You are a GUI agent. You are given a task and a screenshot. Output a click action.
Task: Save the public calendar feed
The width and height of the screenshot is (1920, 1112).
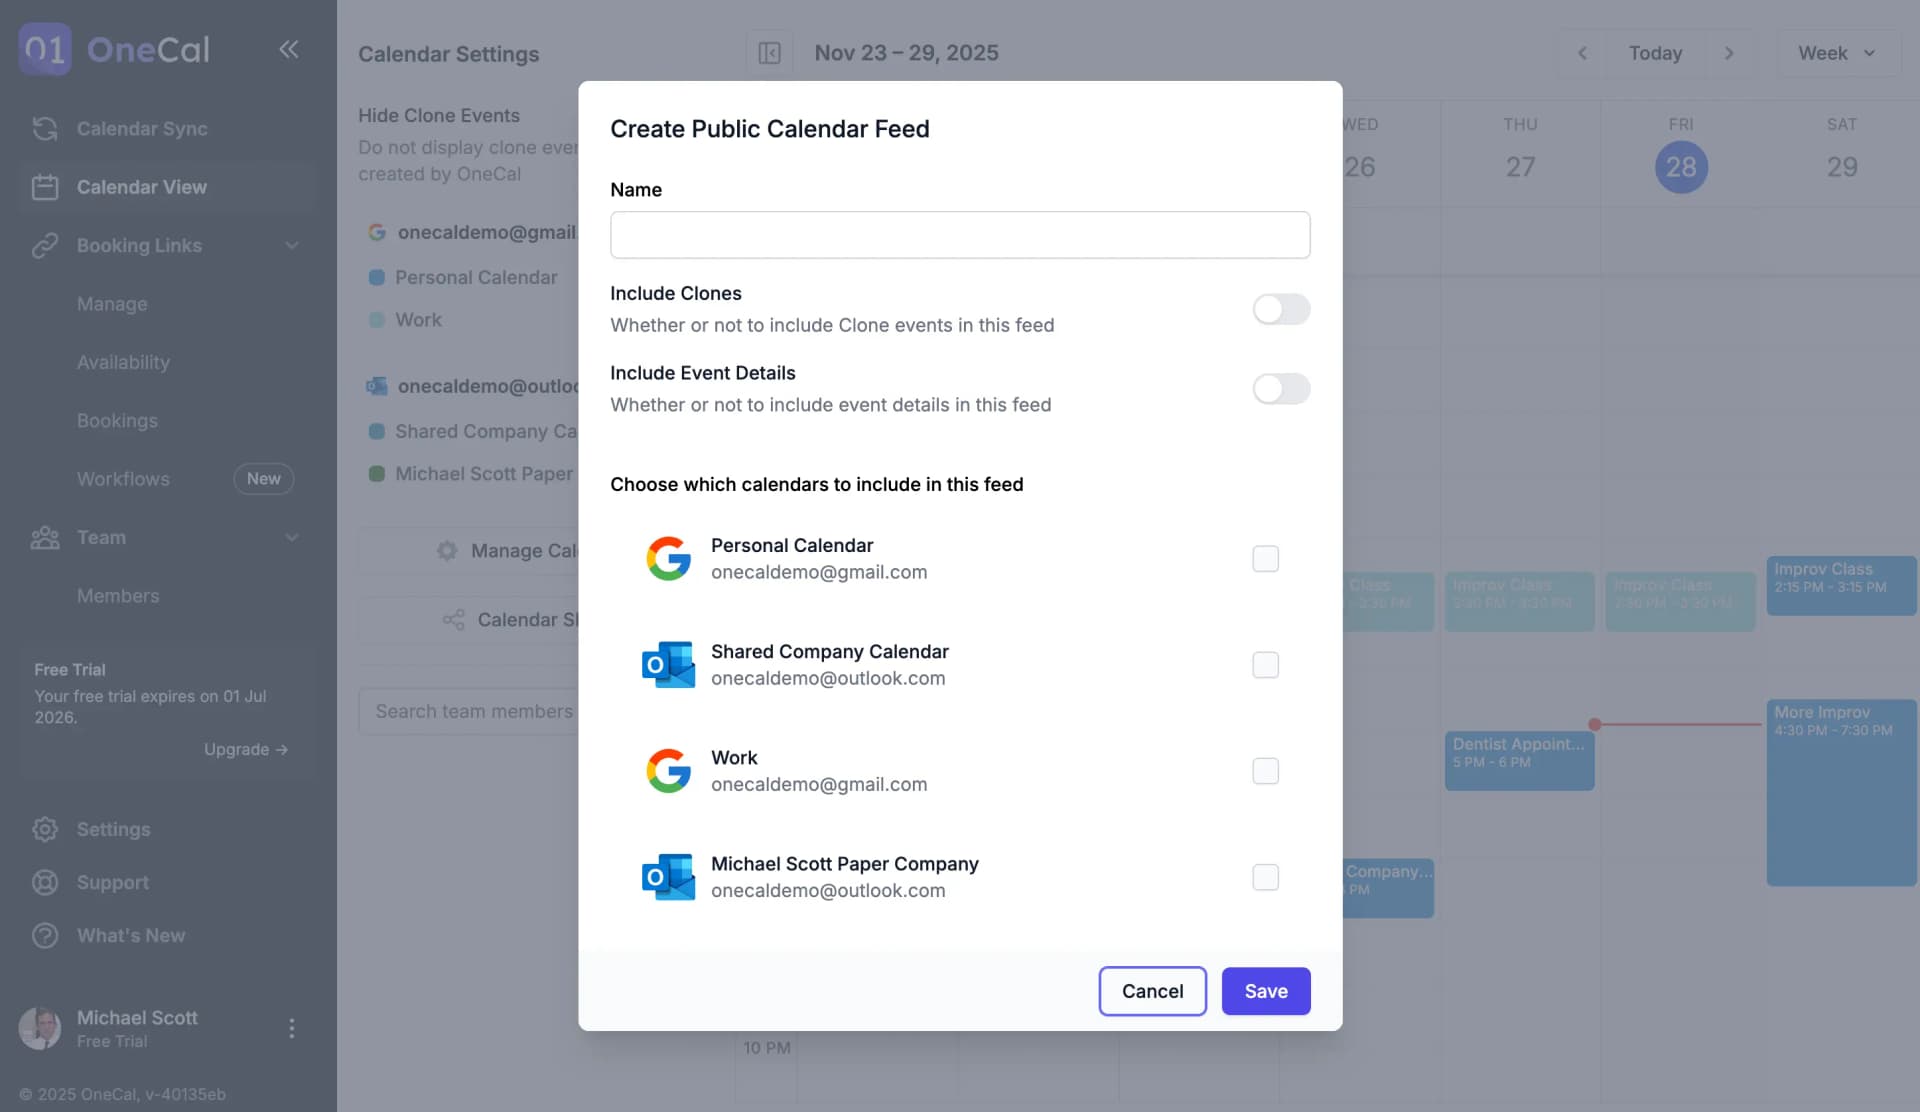(1265, 991)
